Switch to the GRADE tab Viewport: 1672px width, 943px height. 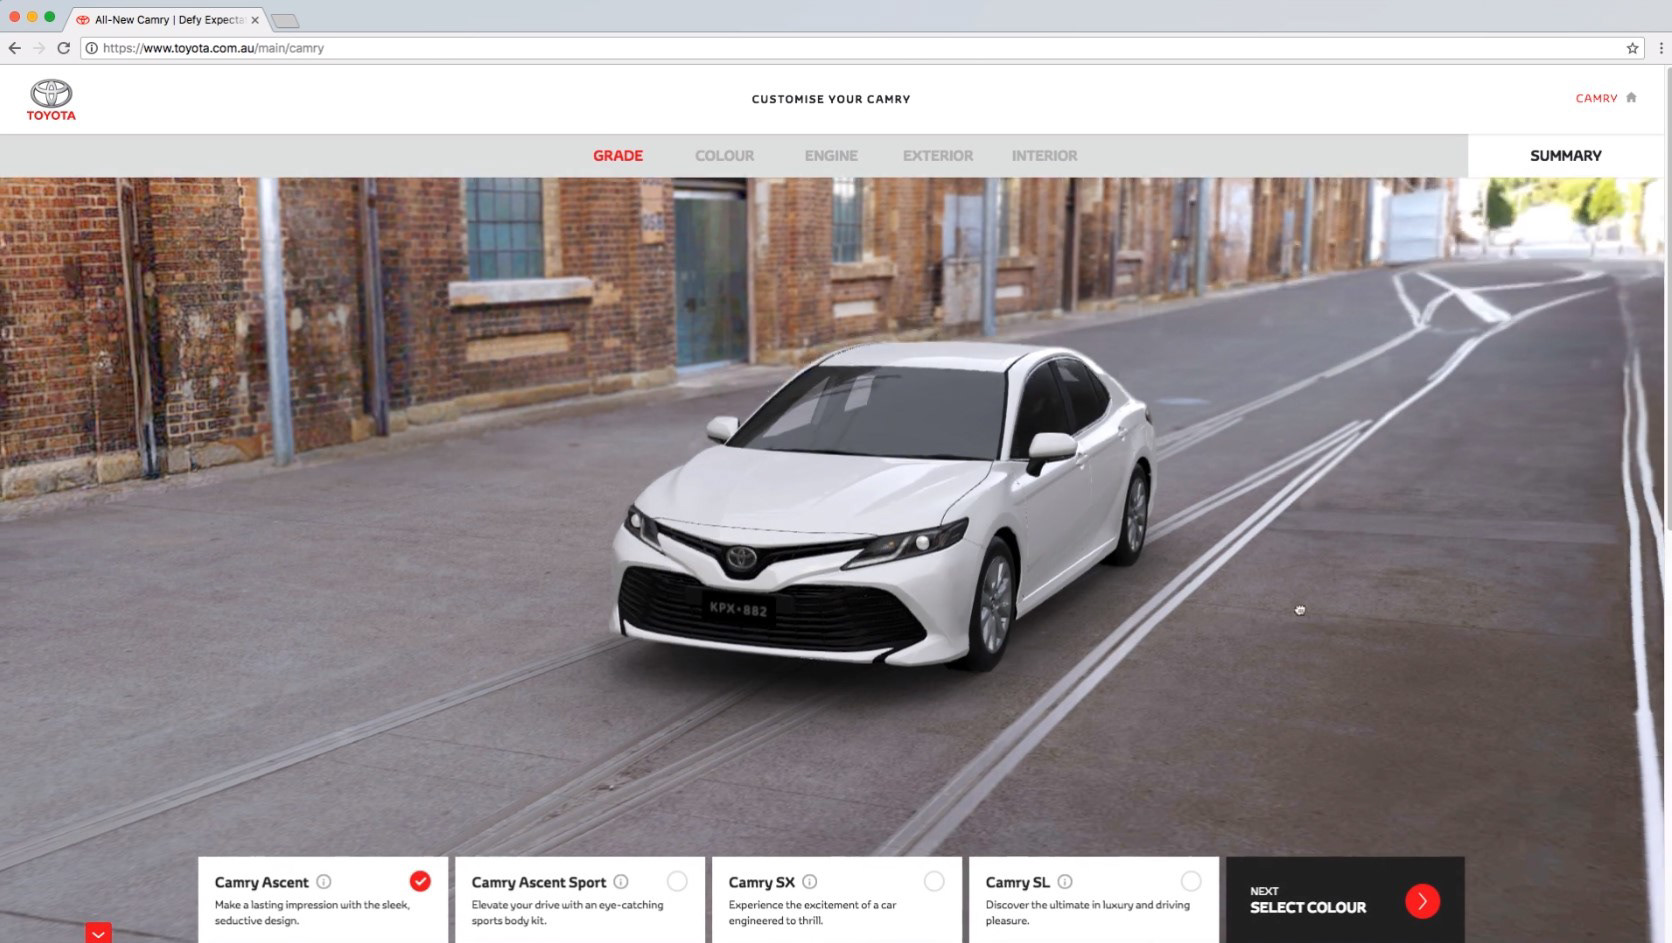click(x=618, y=156)
